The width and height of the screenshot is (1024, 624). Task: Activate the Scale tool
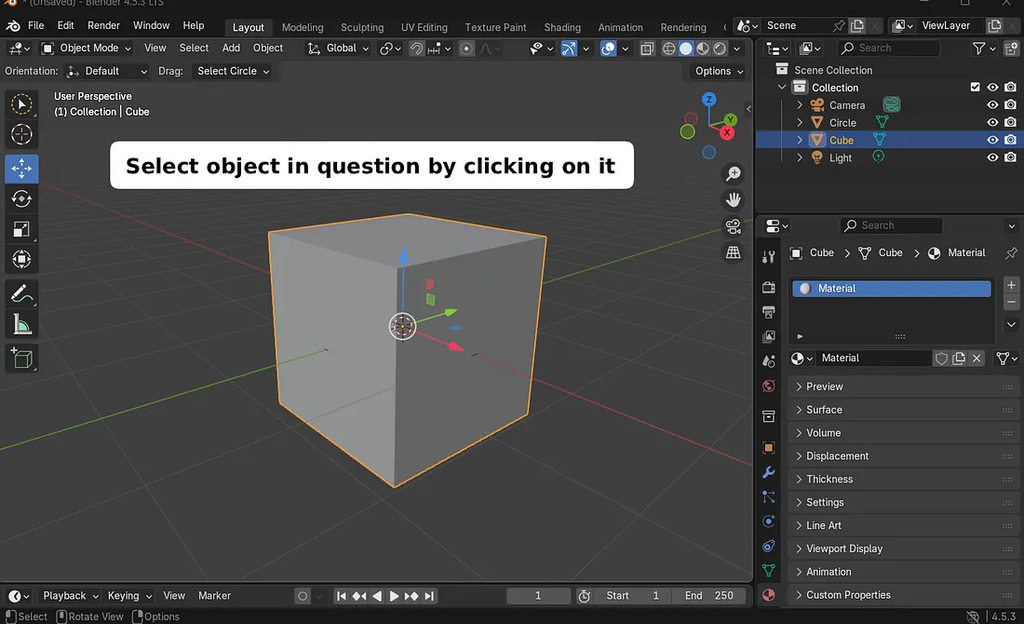[21, 229]
